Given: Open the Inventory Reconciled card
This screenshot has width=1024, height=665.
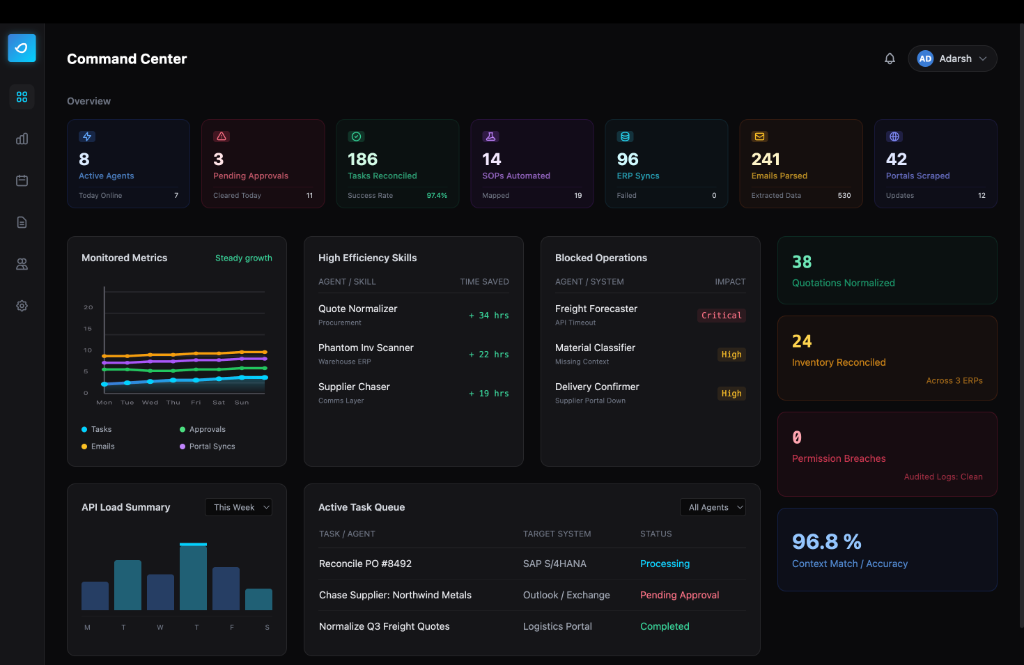Looking at the screenshot, I should point(887,358).
